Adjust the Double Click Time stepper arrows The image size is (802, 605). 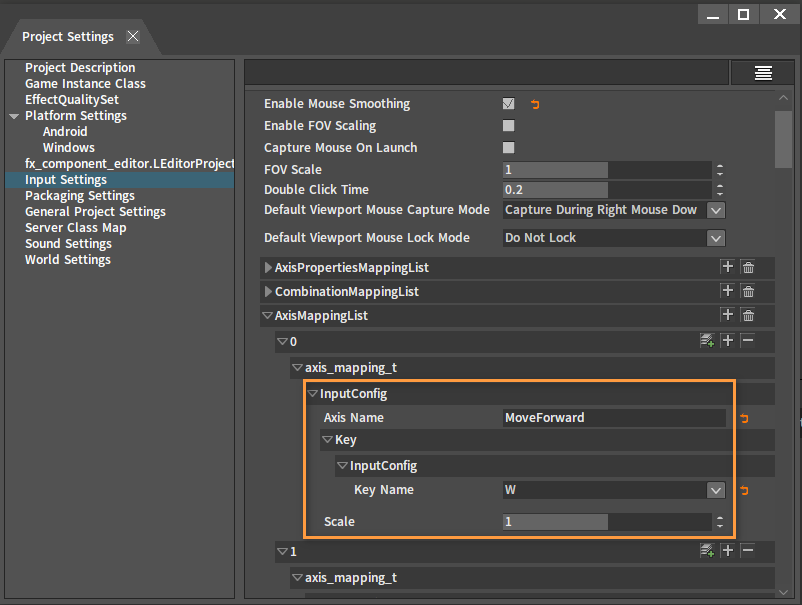[720, 190]
